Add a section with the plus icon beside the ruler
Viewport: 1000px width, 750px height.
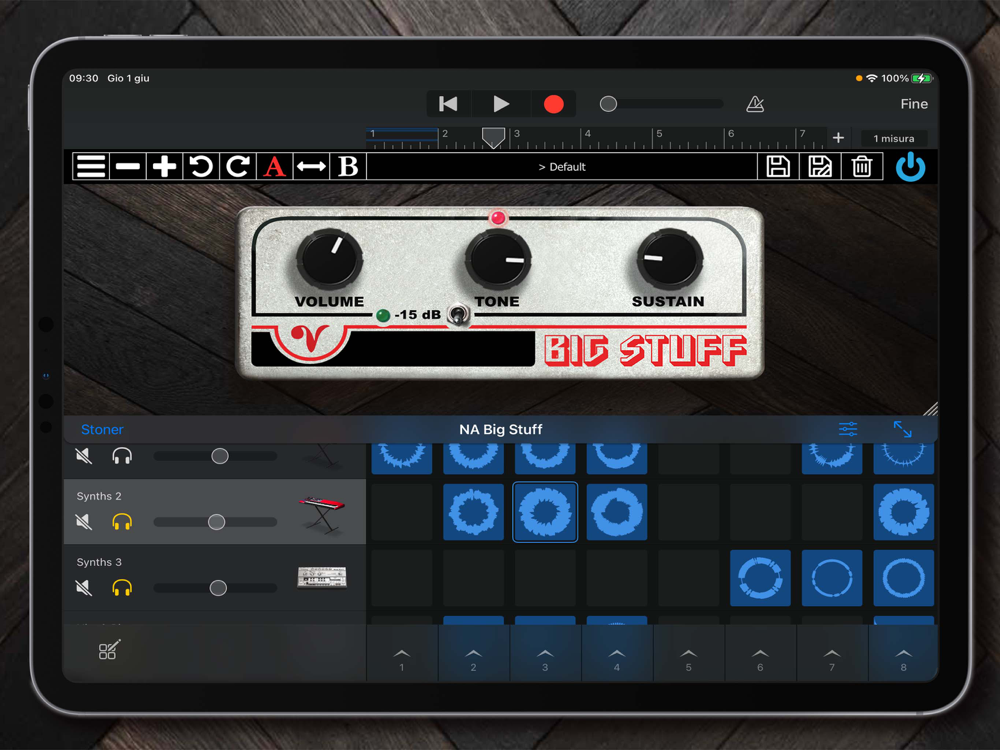[x=838, y=138]
